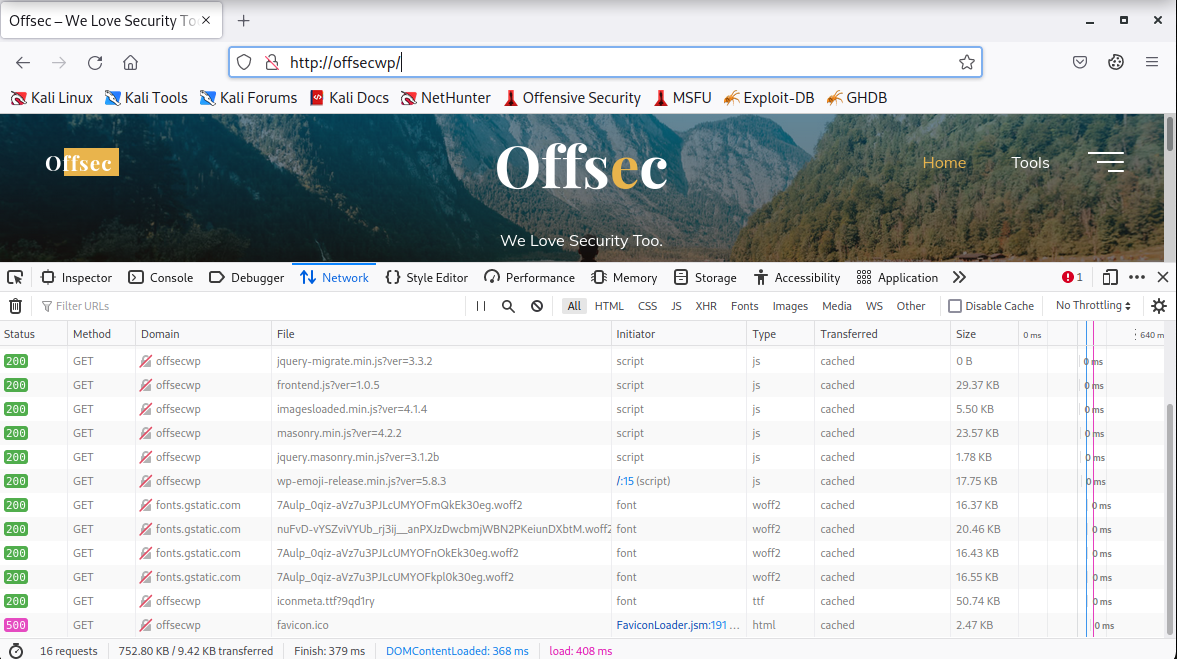Open the DevTools three-dot options menu

click(x=1137, y=277)
